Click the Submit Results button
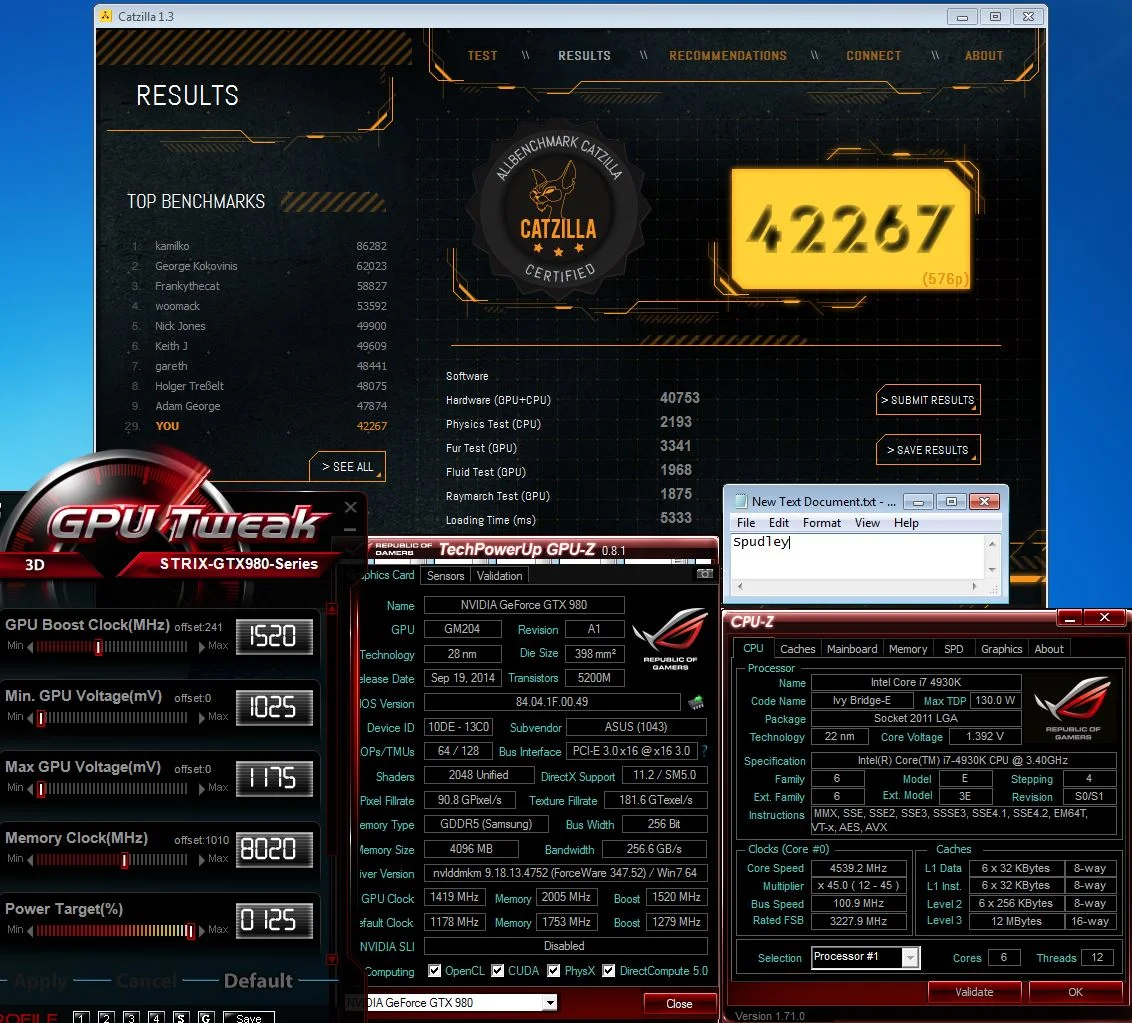 (928, 400)
